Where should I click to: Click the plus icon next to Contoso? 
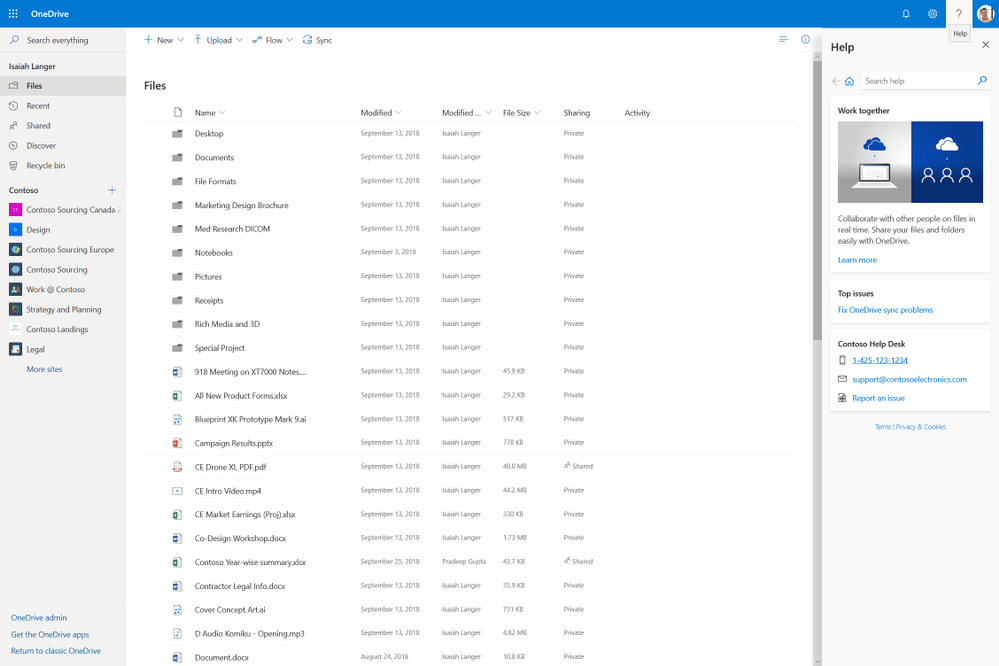112,190
